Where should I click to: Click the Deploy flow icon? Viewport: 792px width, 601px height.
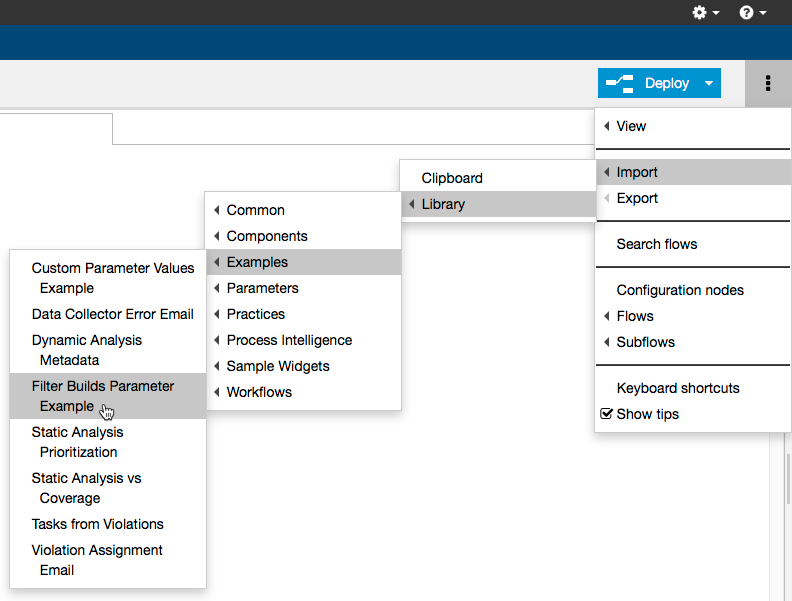tap(620, 83)
